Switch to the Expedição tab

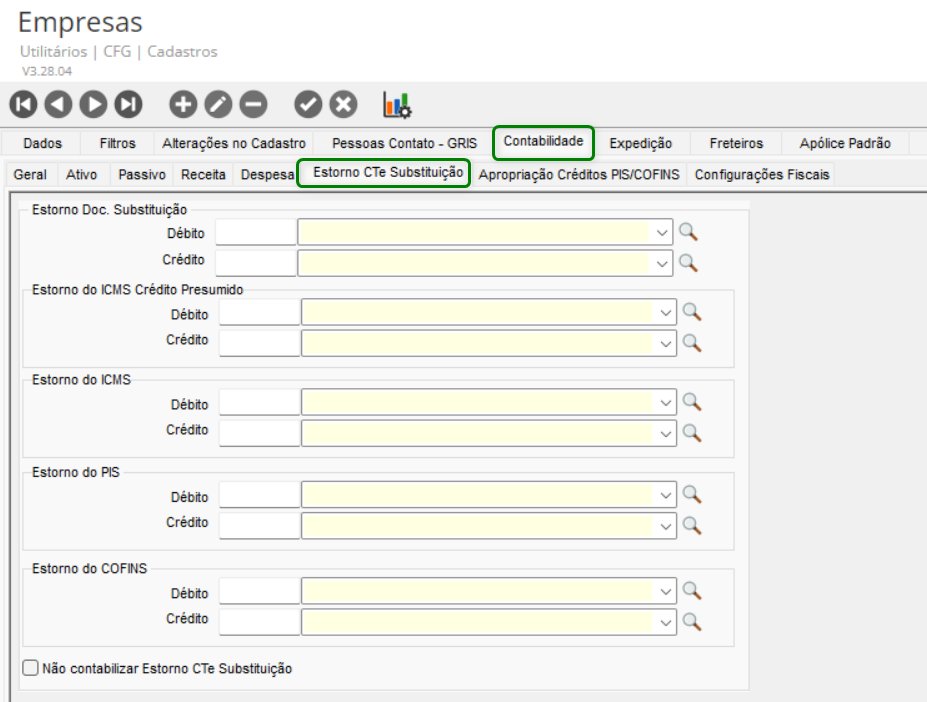tap(641, 143)
